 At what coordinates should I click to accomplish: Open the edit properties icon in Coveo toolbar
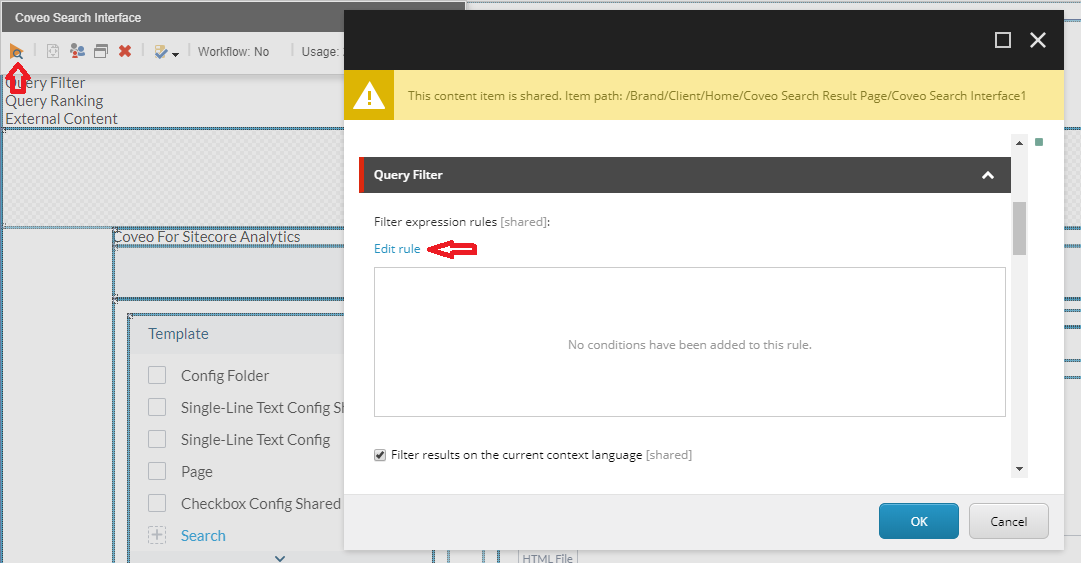point(16,51)
